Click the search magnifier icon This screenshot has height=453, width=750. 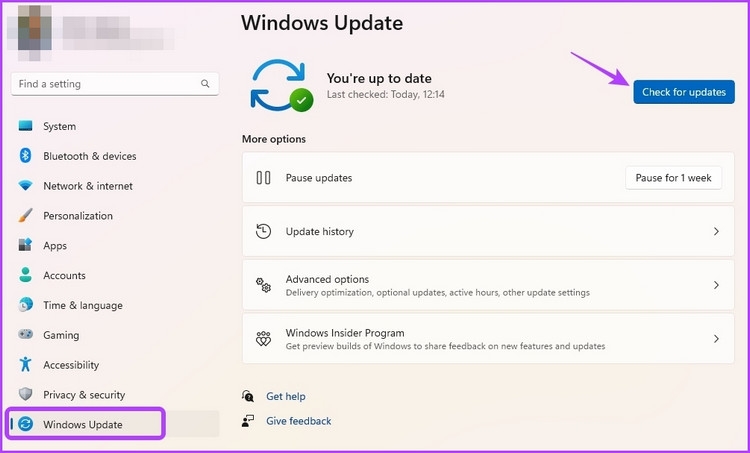(x=205, y=84)
